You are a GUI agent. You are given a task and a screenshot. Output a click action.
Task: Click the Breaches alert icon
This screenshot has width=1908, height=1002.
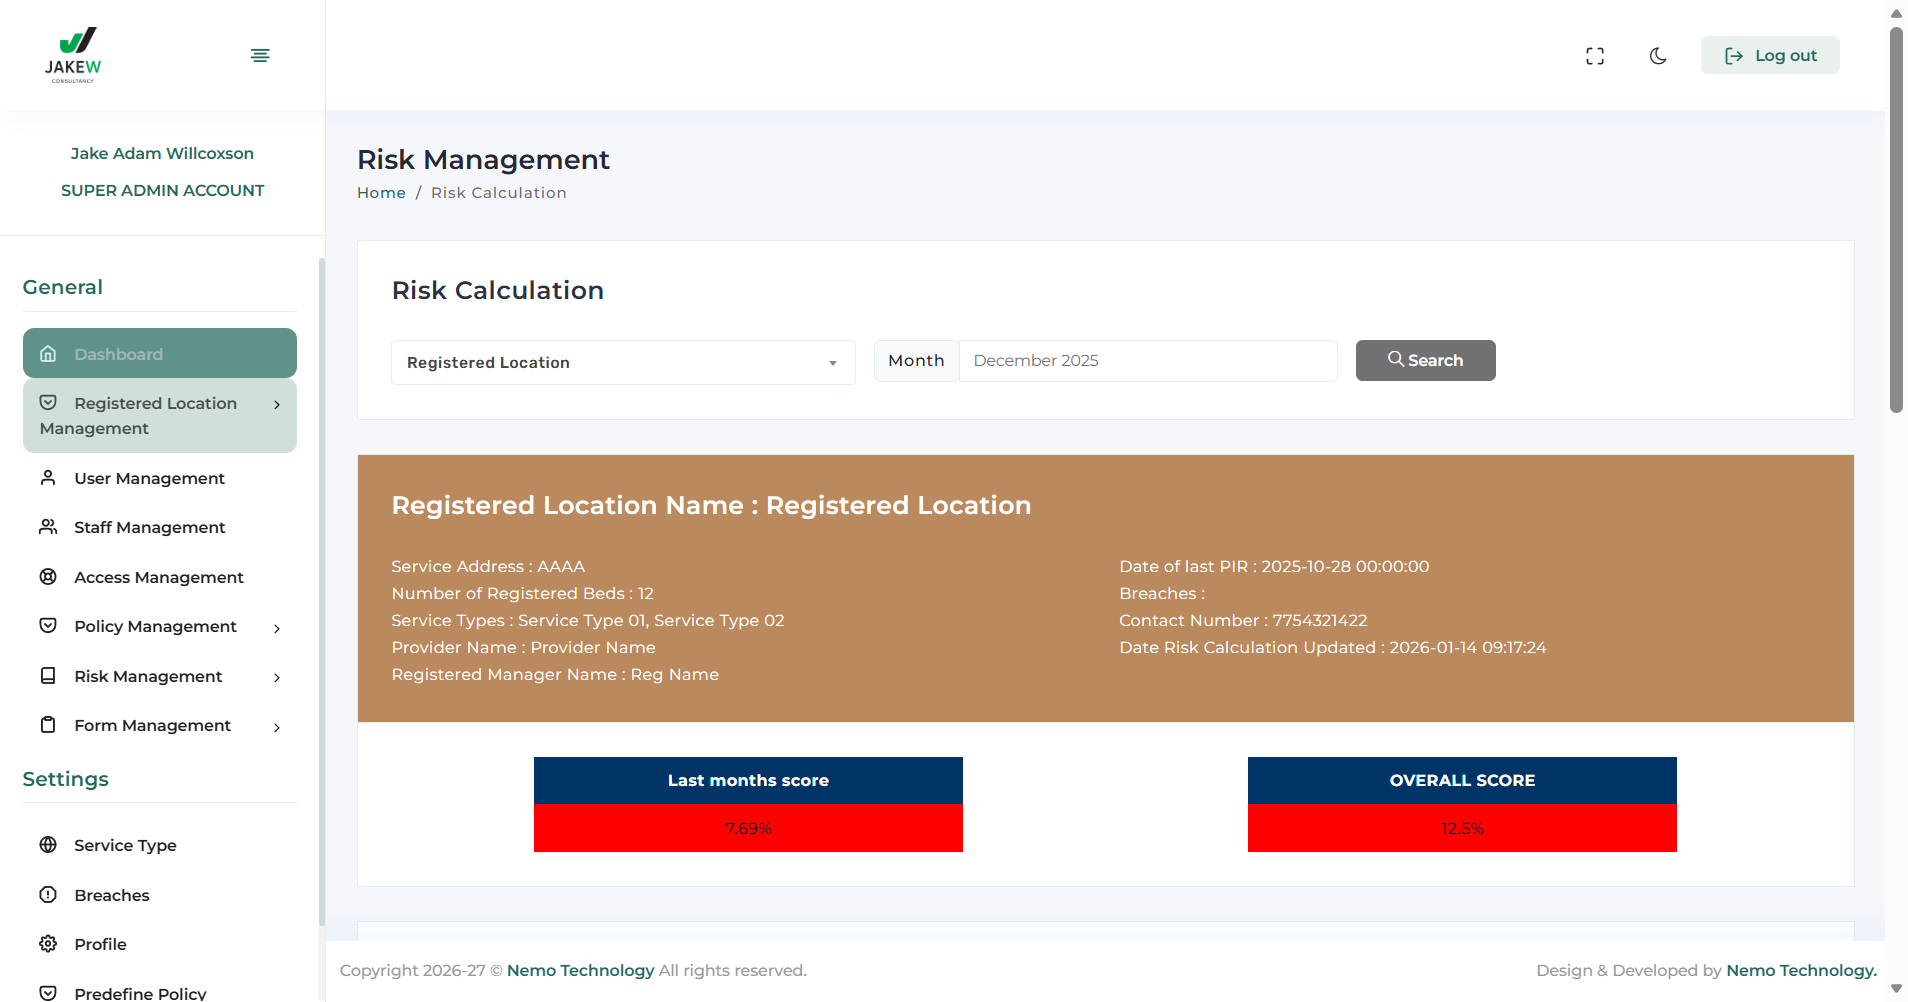click(x=48, y=895)
